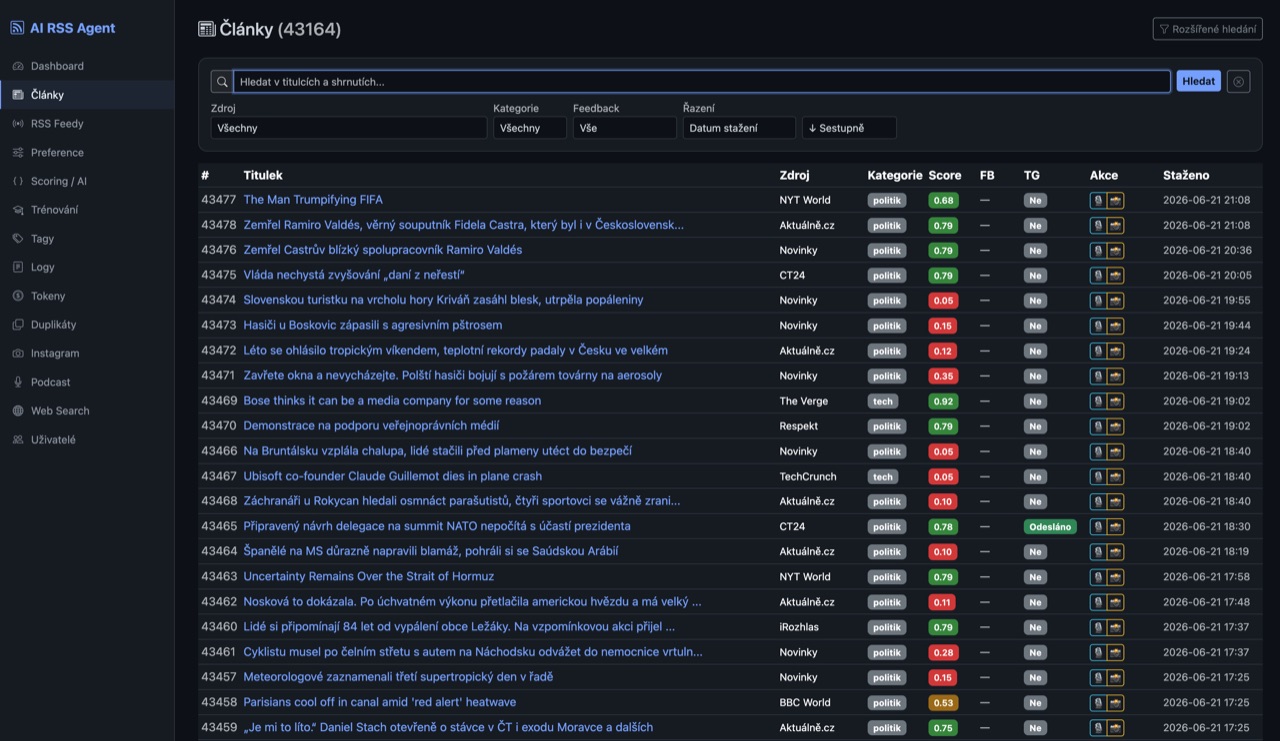Viewport: 1280px width, 741px height.
Task: Click camera action for Strait of Hormuz article
Action: tap(1115, 577)
